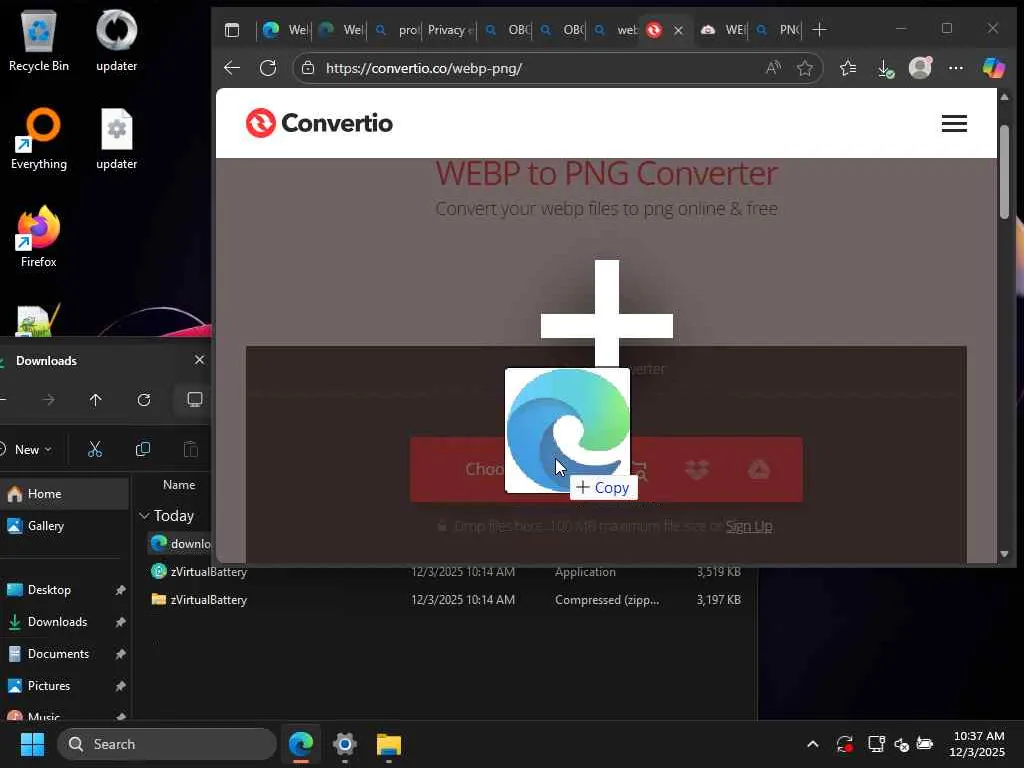Viewport: 1024px width, 768px height.
Task: Switch to the Privacy tab
Action: point(449,30)
